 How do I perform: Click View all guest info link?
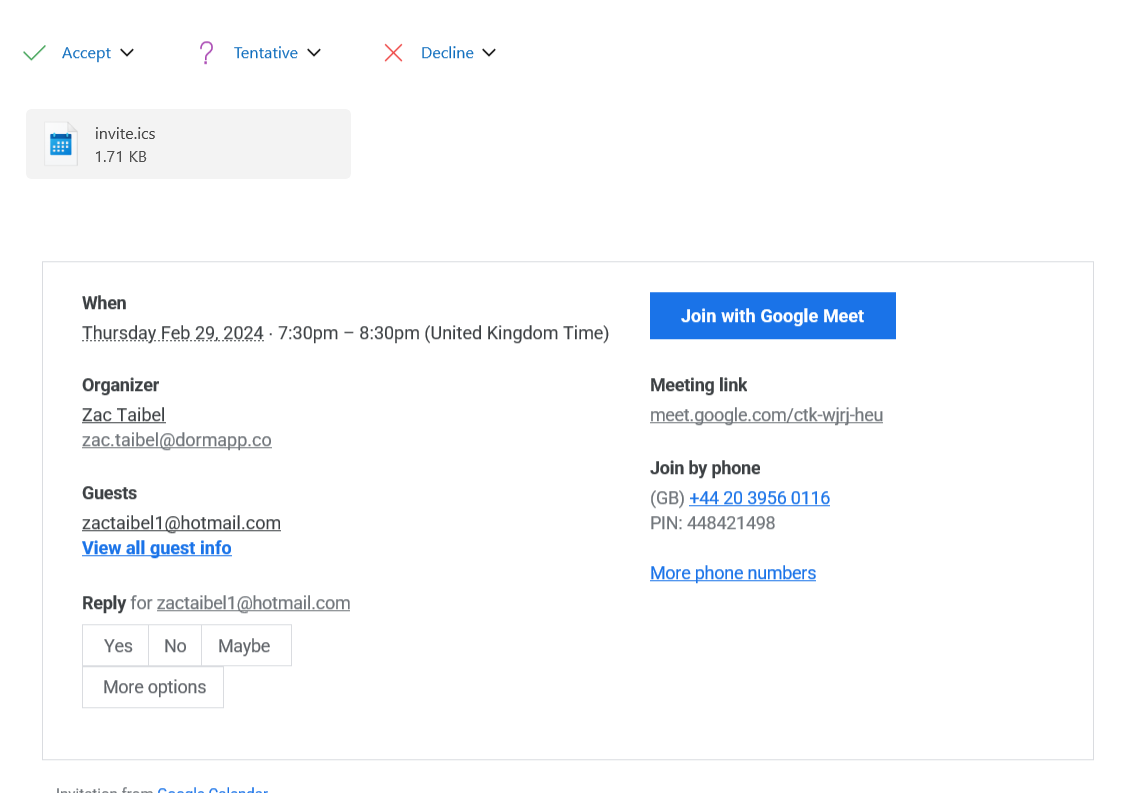click(x=157, y=548)
